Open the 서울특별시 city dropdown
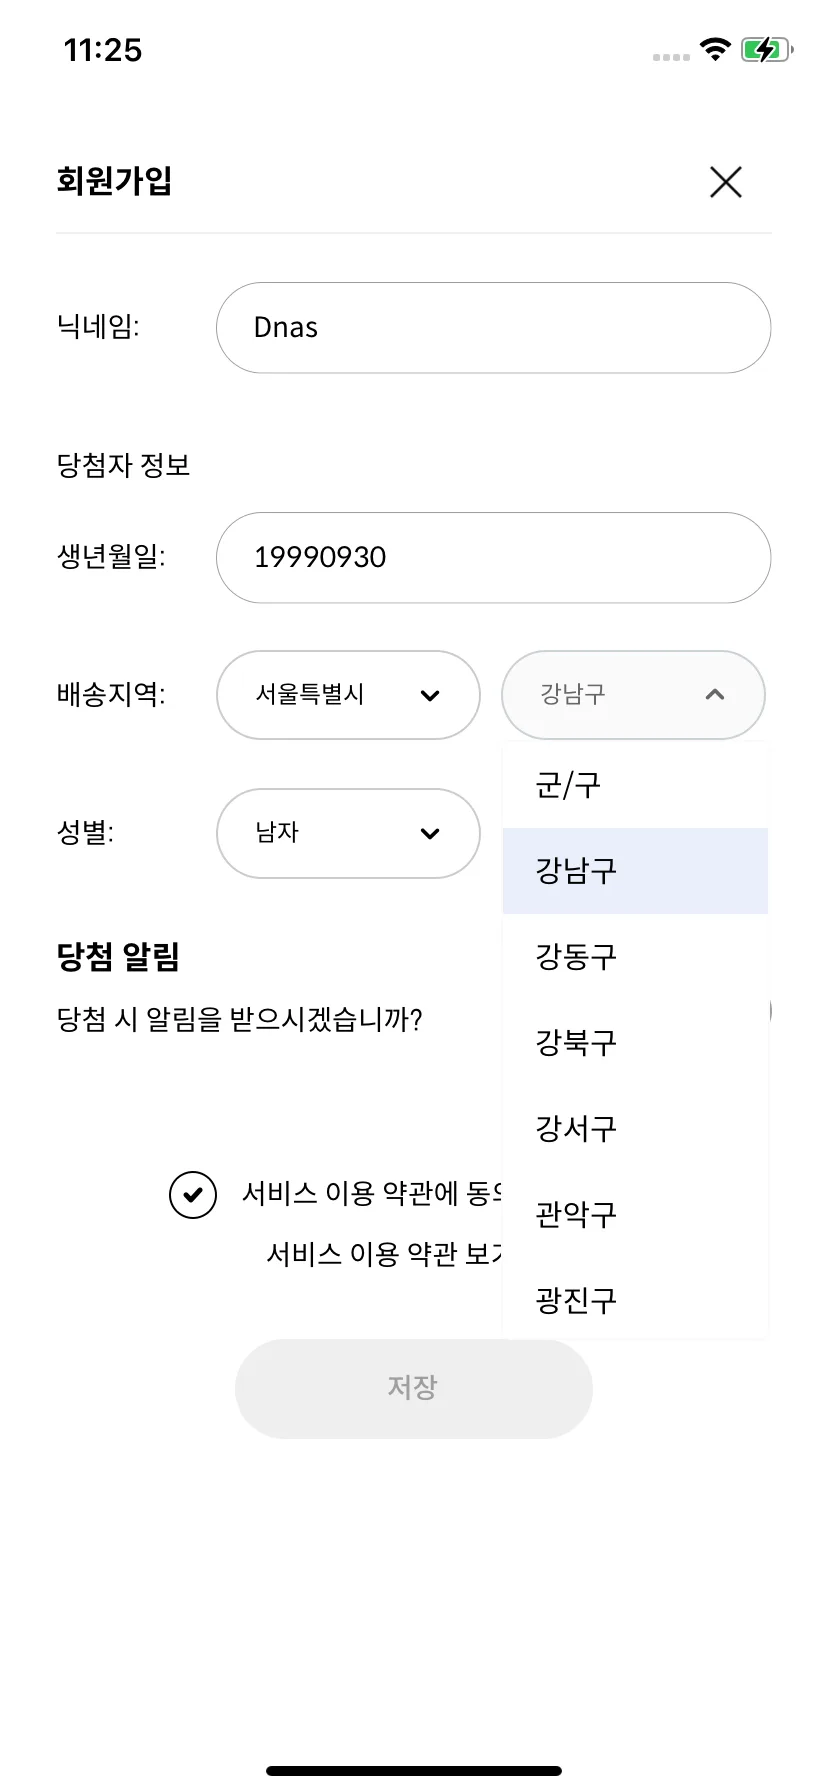 (x=348, y=695)
